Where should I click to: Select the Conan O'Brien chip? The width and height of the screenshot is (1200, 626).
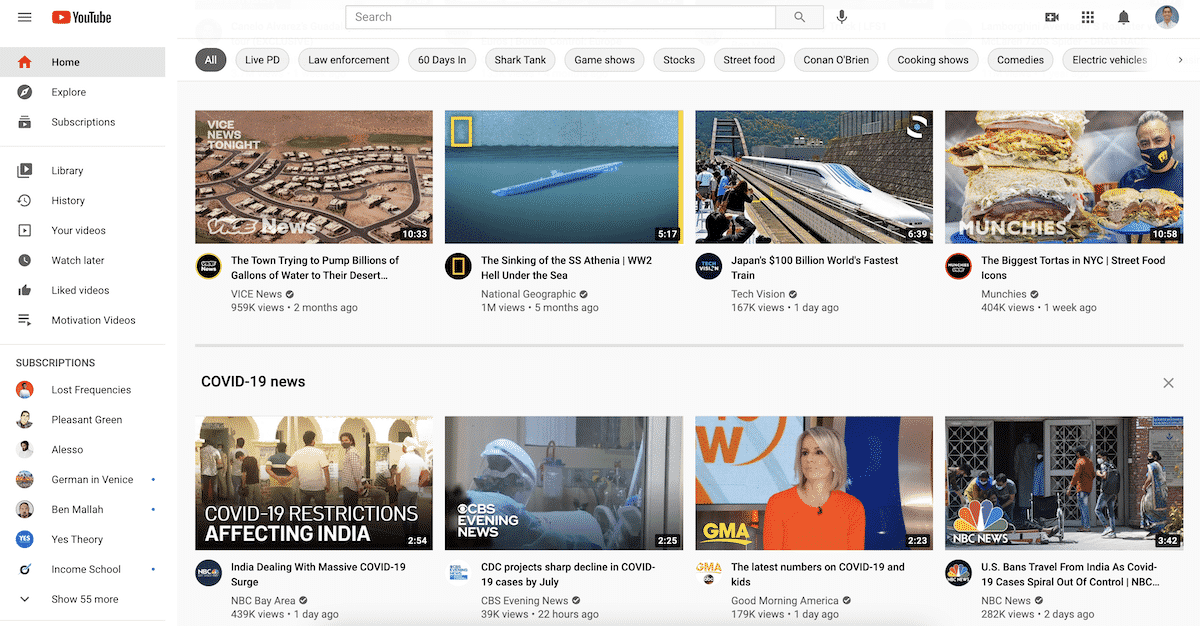836,60
